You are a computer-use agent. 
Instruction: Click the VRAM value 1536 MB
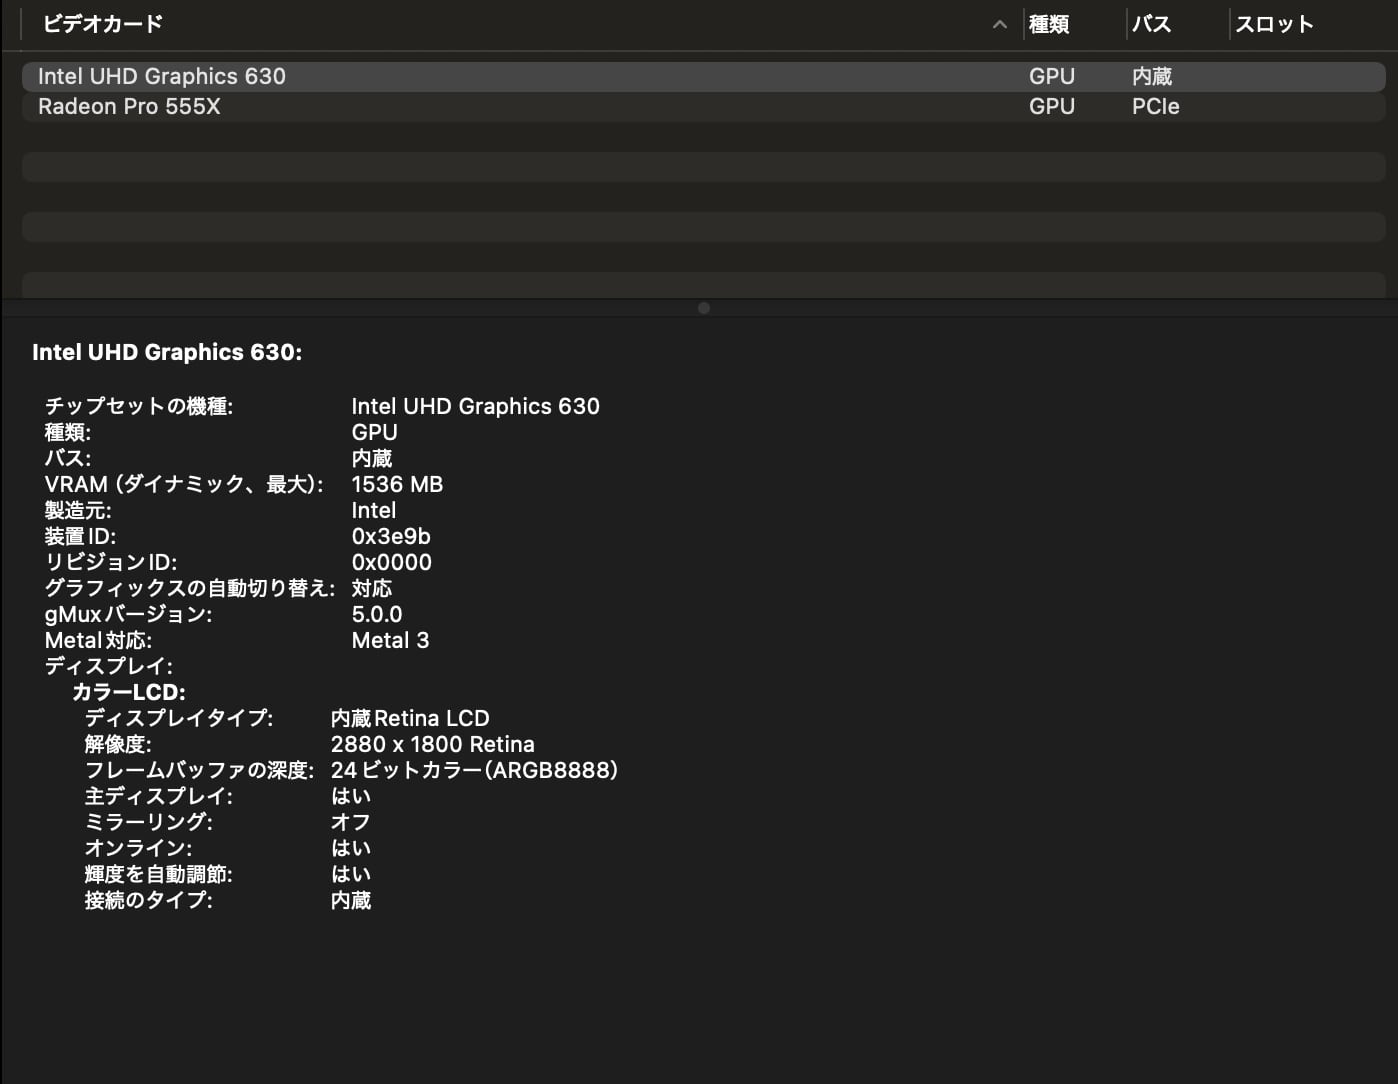pos(397,484)
